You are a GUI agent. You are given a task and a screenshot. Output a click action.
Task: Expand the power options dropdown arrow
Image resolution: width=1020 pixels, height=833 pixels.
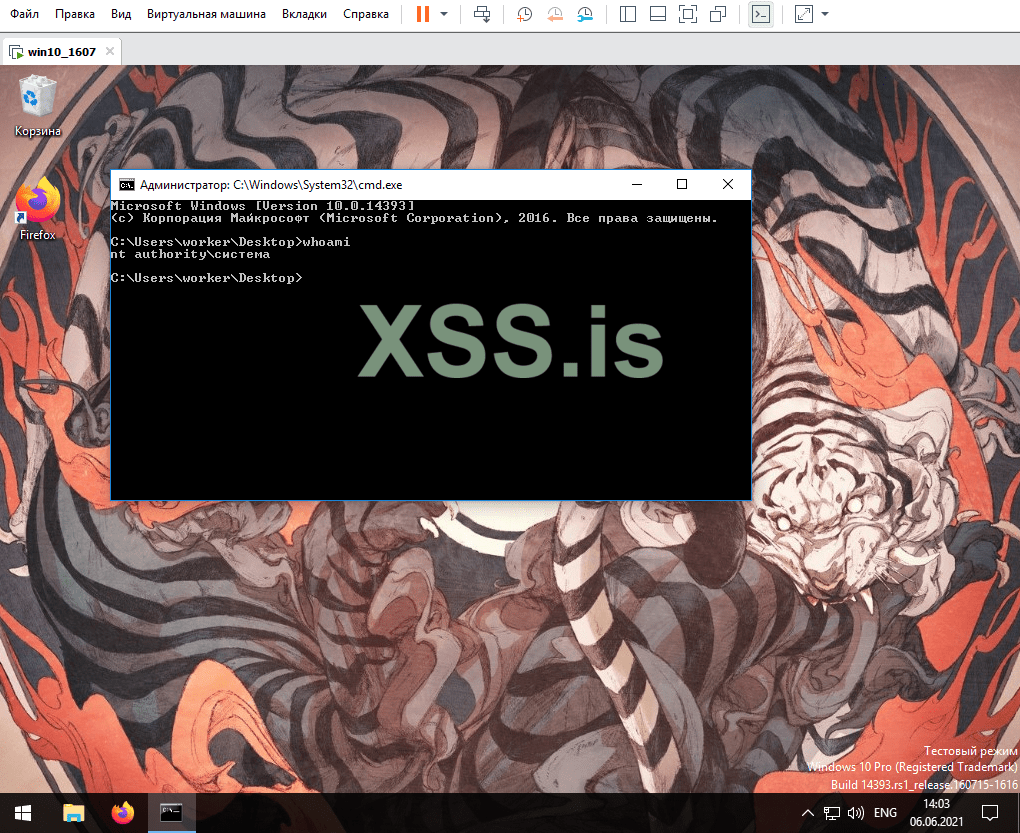444,14
